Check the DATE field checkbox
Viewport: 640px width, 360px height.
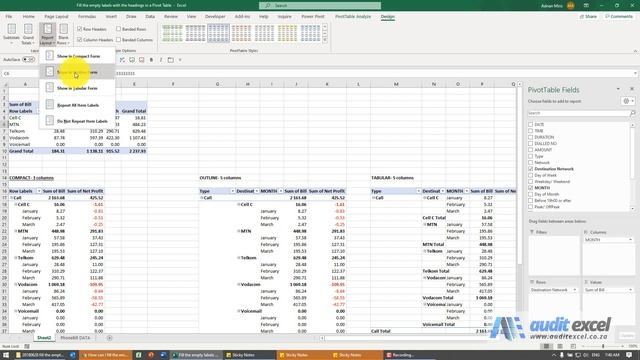[531, 124]
